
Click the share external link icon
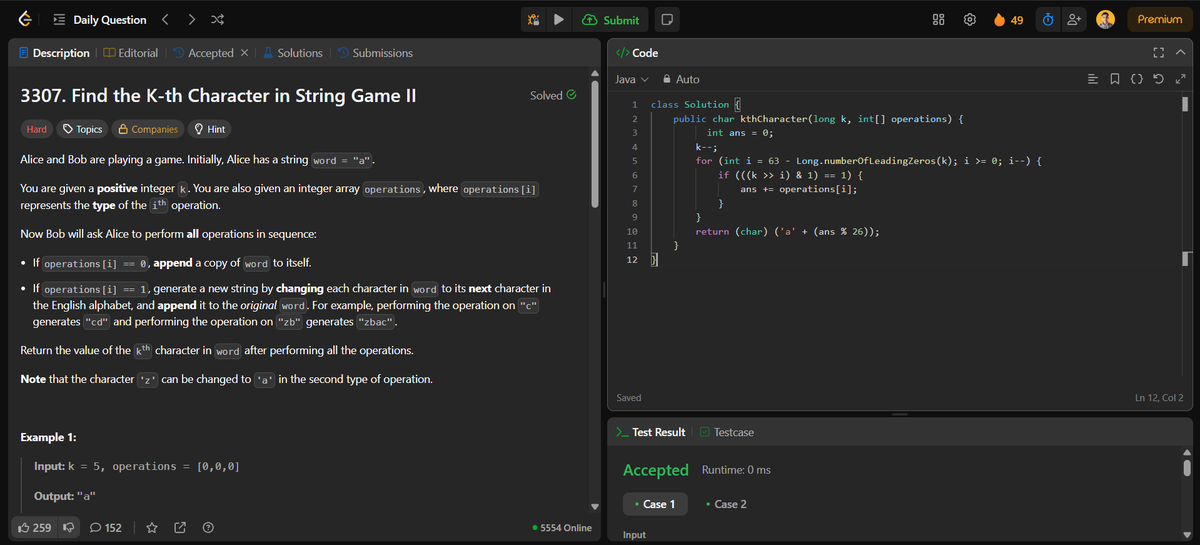(x=180, y=527)
